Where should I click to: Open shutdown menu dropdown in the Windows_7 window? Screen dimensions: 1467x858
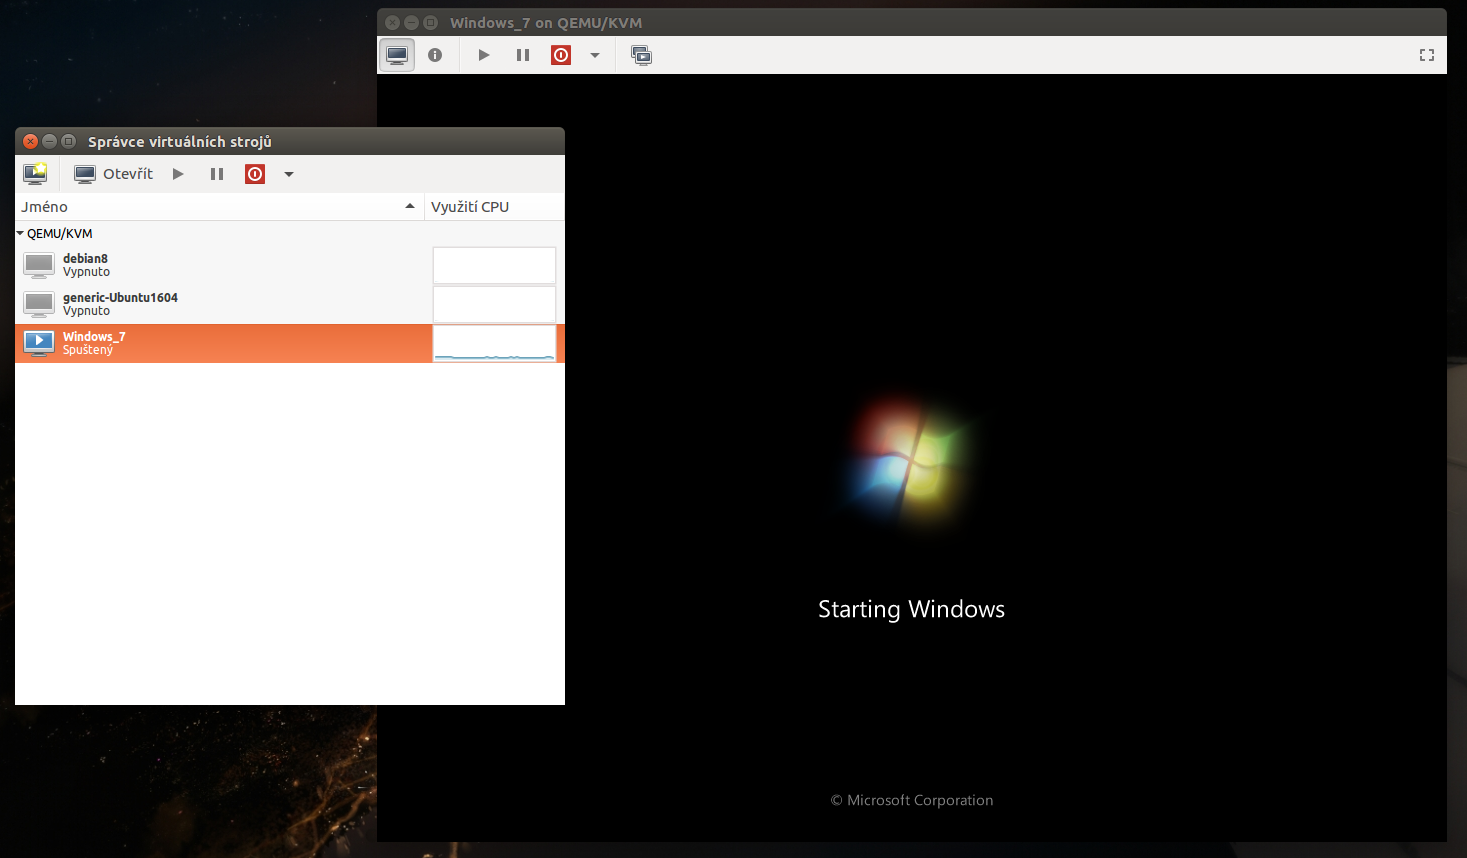tap(595, 55)
